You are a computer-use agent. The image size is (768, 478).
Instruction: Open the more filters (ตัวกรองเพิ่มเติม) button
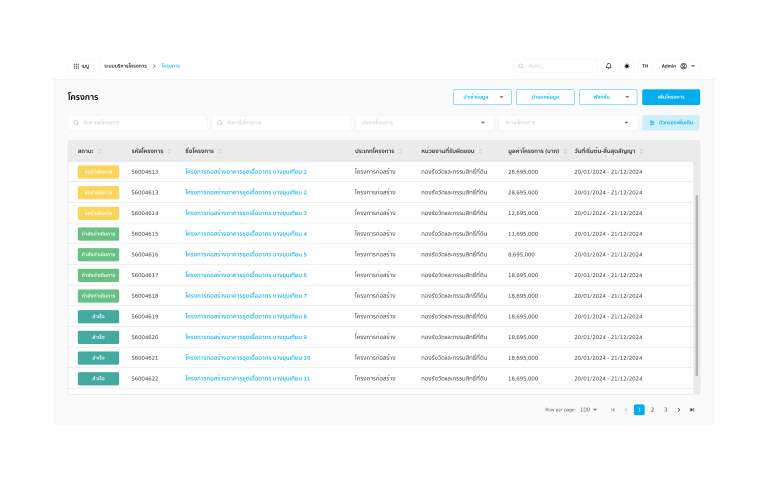pyautogui.click(x=671, y=123)
